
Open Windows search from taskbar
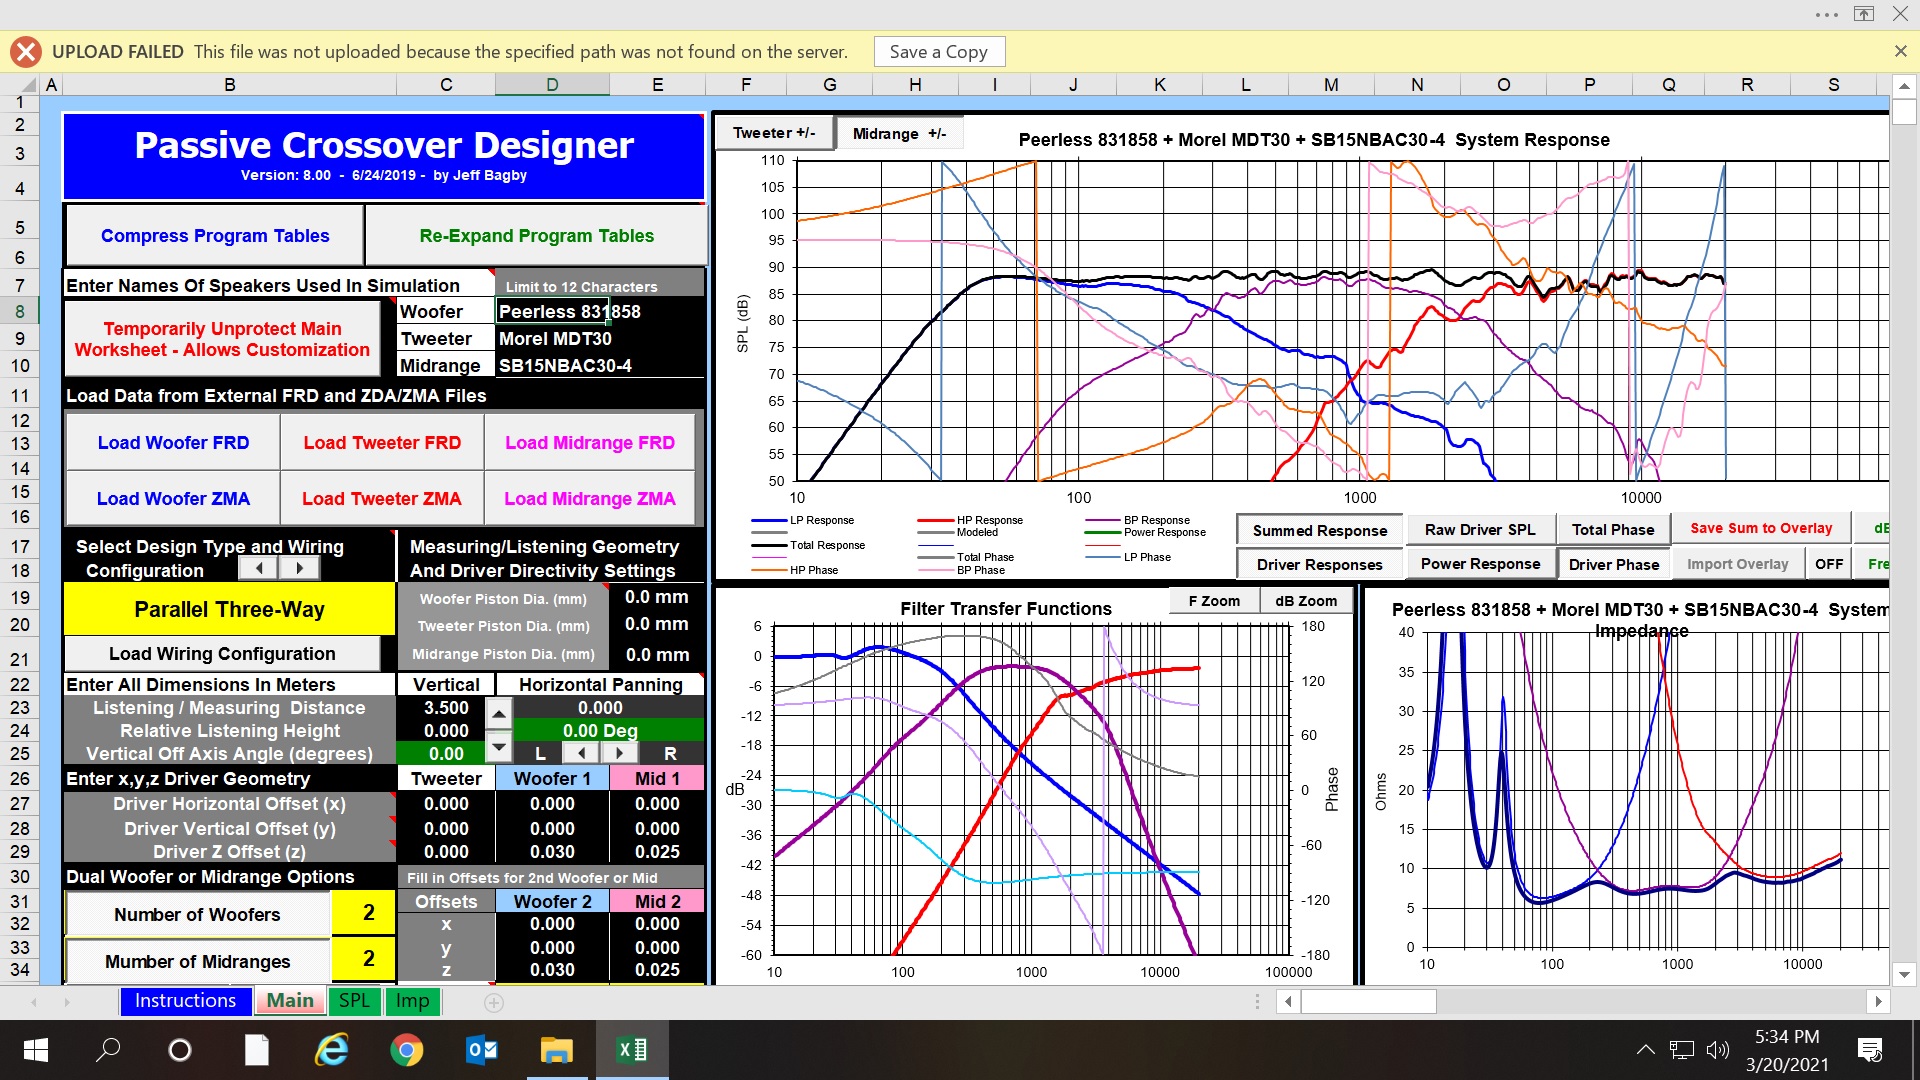point(108,1050)
